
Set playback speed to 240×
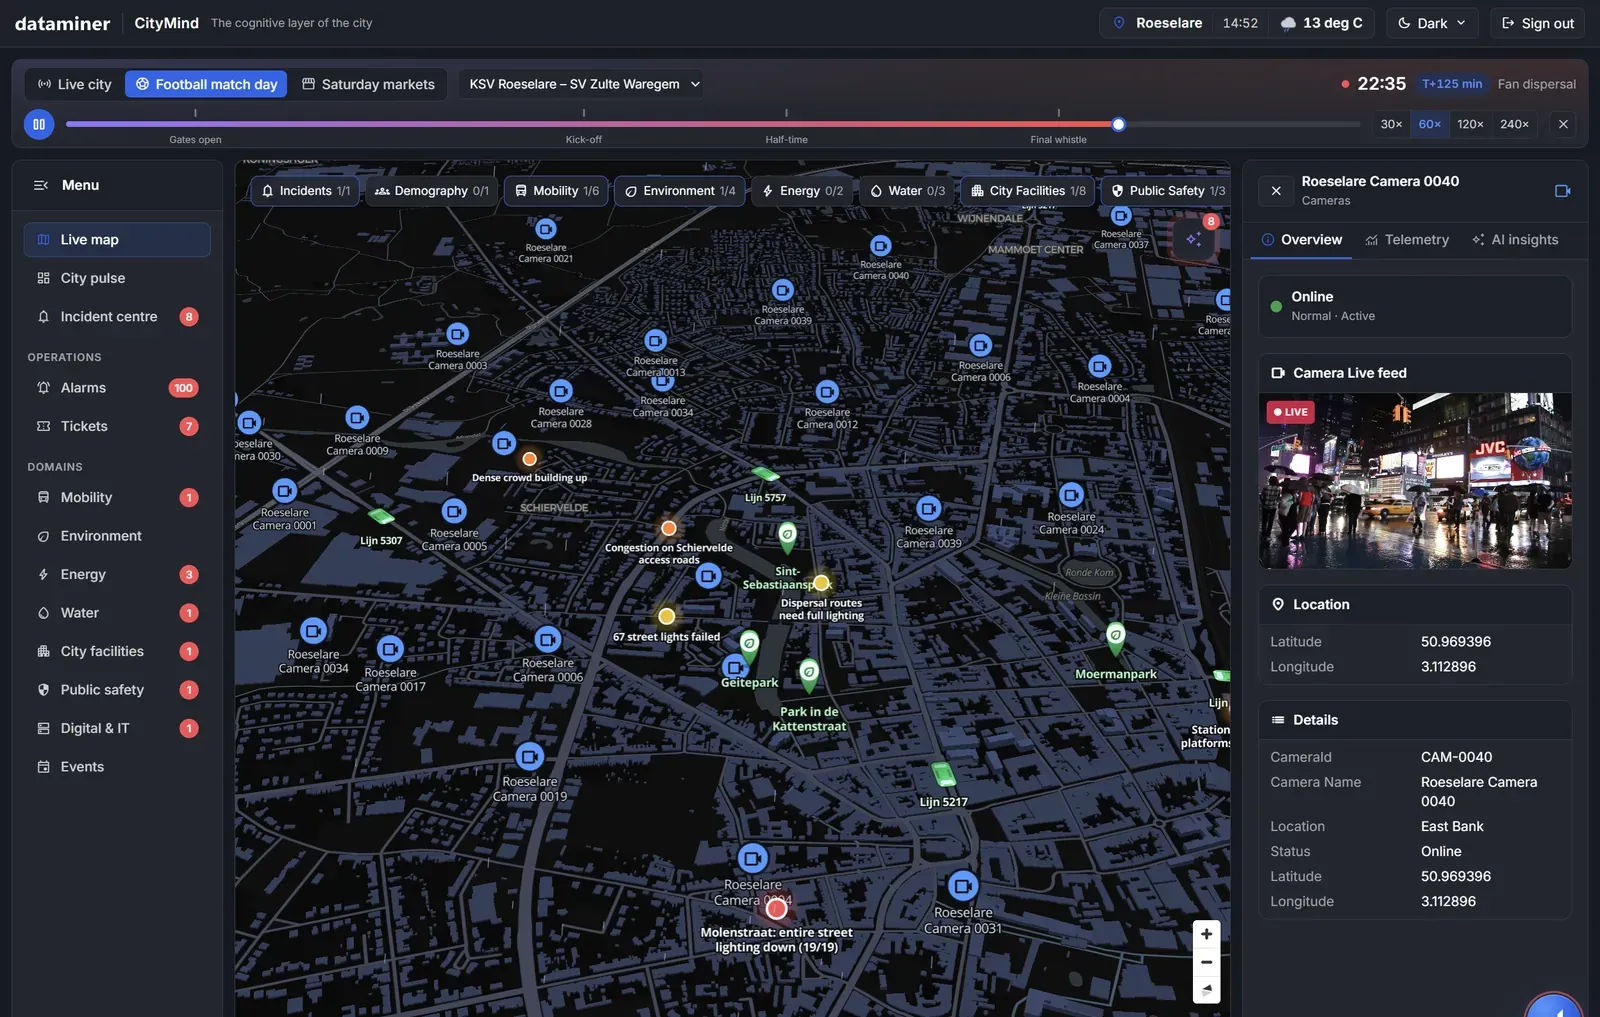1514,124
